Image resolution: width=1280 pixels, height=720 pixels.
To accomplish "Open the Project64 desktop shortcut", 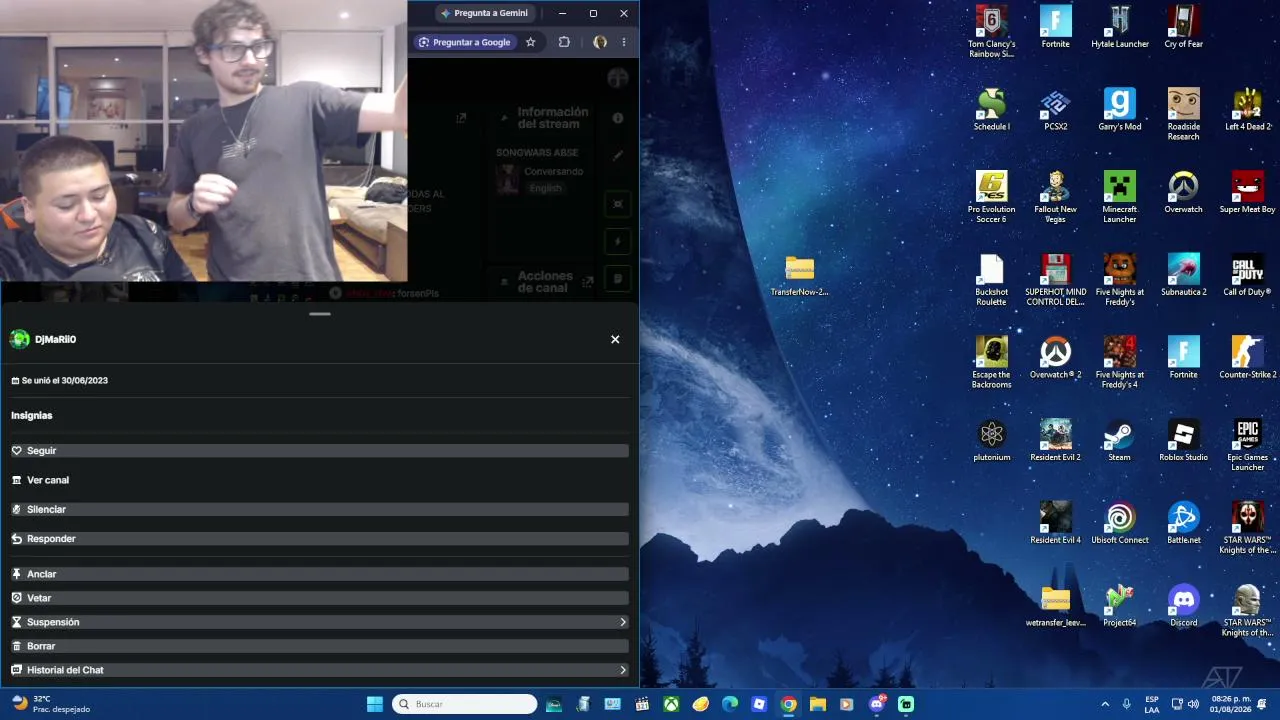I will (x=1119, y=607).
